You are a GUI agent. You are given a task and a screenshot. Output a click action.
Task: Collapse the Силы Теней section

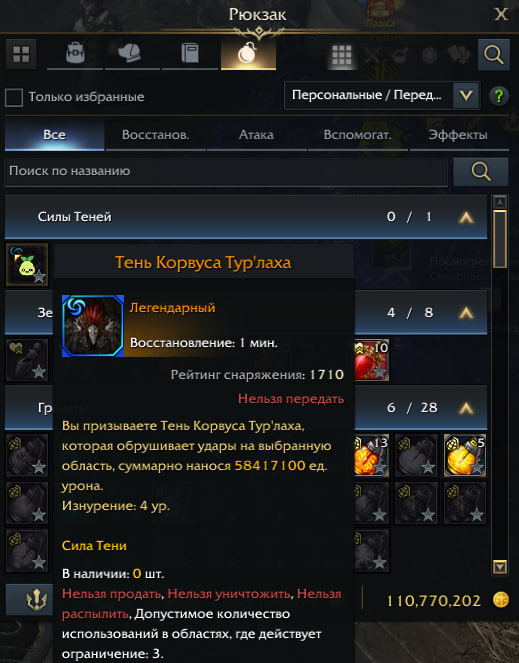tap(466, 217)
